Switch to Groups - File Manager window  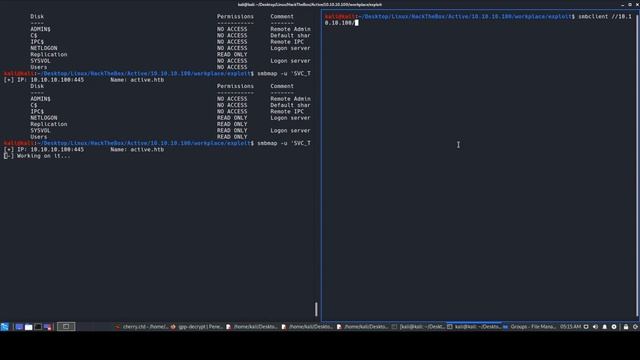point(529,327)
